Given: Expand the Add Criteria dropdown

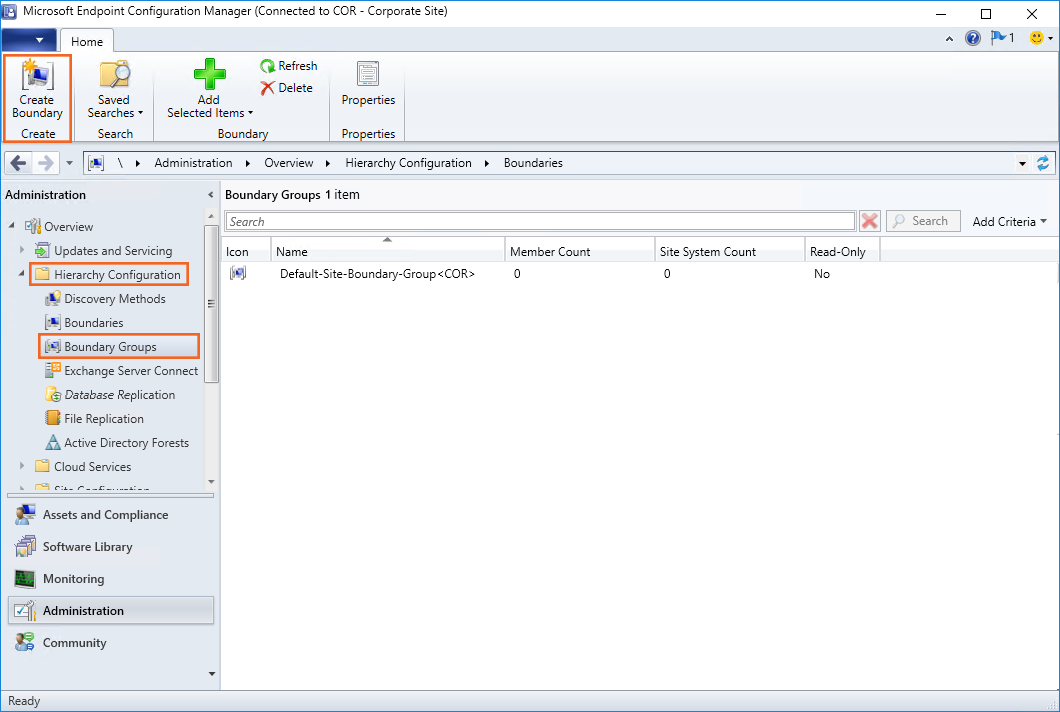Looking at the screenshot, I should pos(1010,221).
